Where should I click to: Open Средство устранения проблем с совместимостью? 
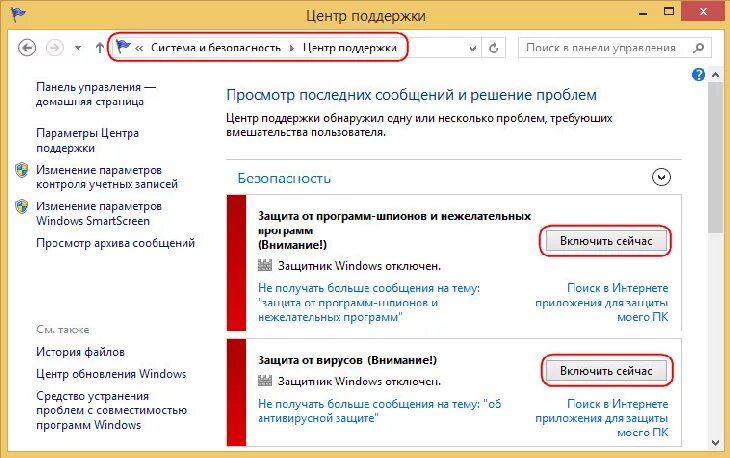[111, 410]
